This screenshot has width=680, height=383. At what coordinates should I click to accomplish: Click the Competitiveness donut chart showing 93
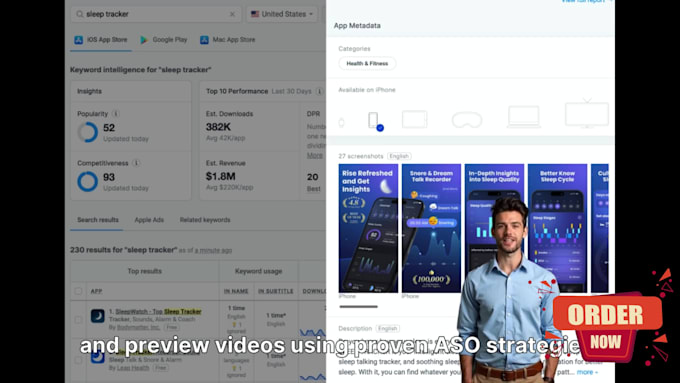tap(88, 181)
